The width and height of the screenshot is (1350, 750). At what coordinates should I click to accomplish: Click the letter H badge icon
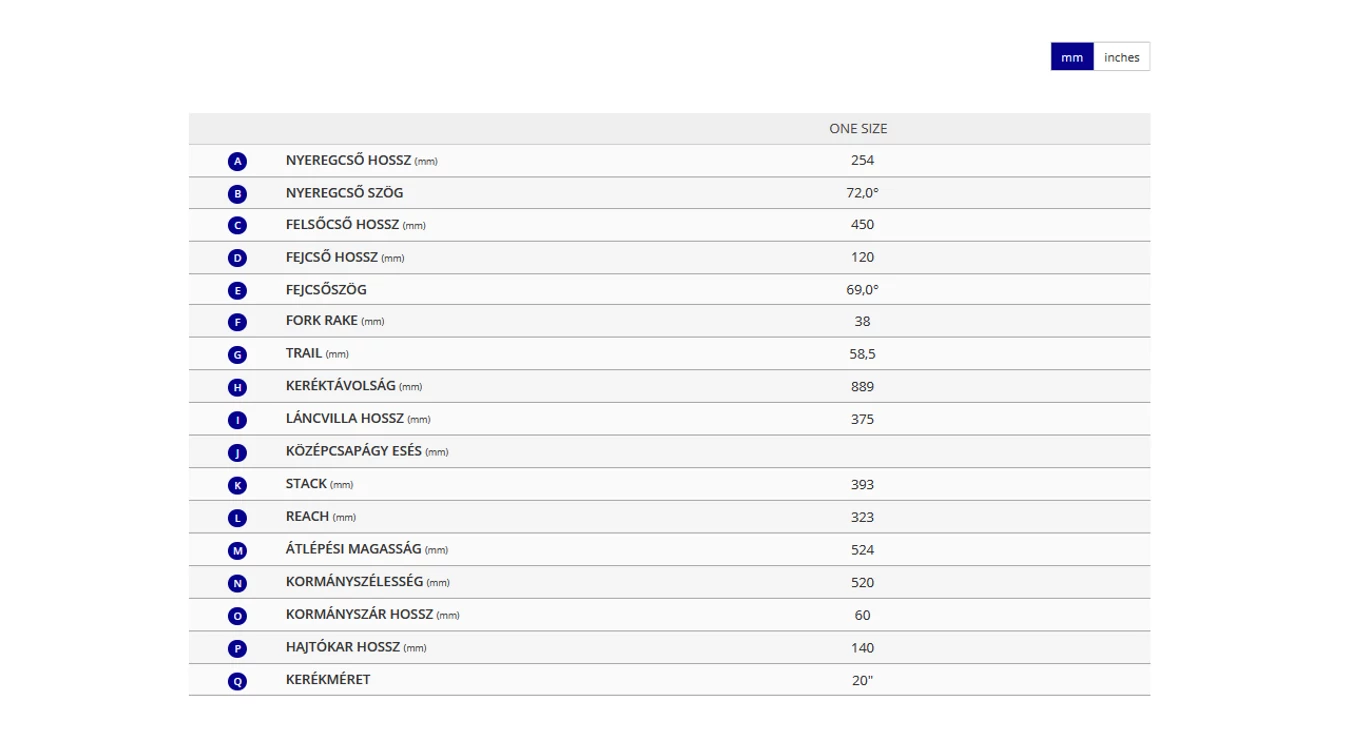[x=237, y=387]
